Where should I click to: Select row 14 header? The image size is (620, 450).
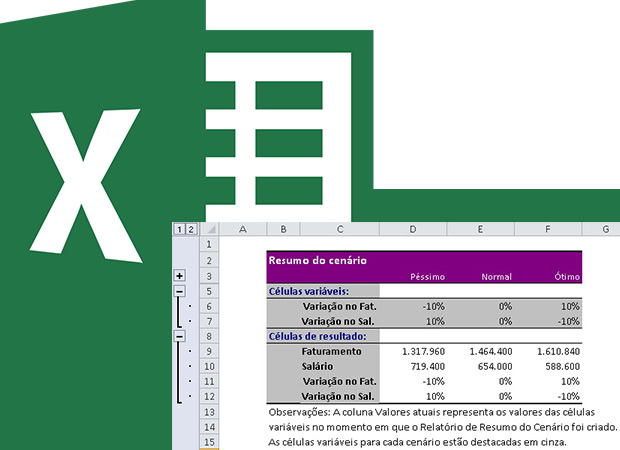point(209,427)
